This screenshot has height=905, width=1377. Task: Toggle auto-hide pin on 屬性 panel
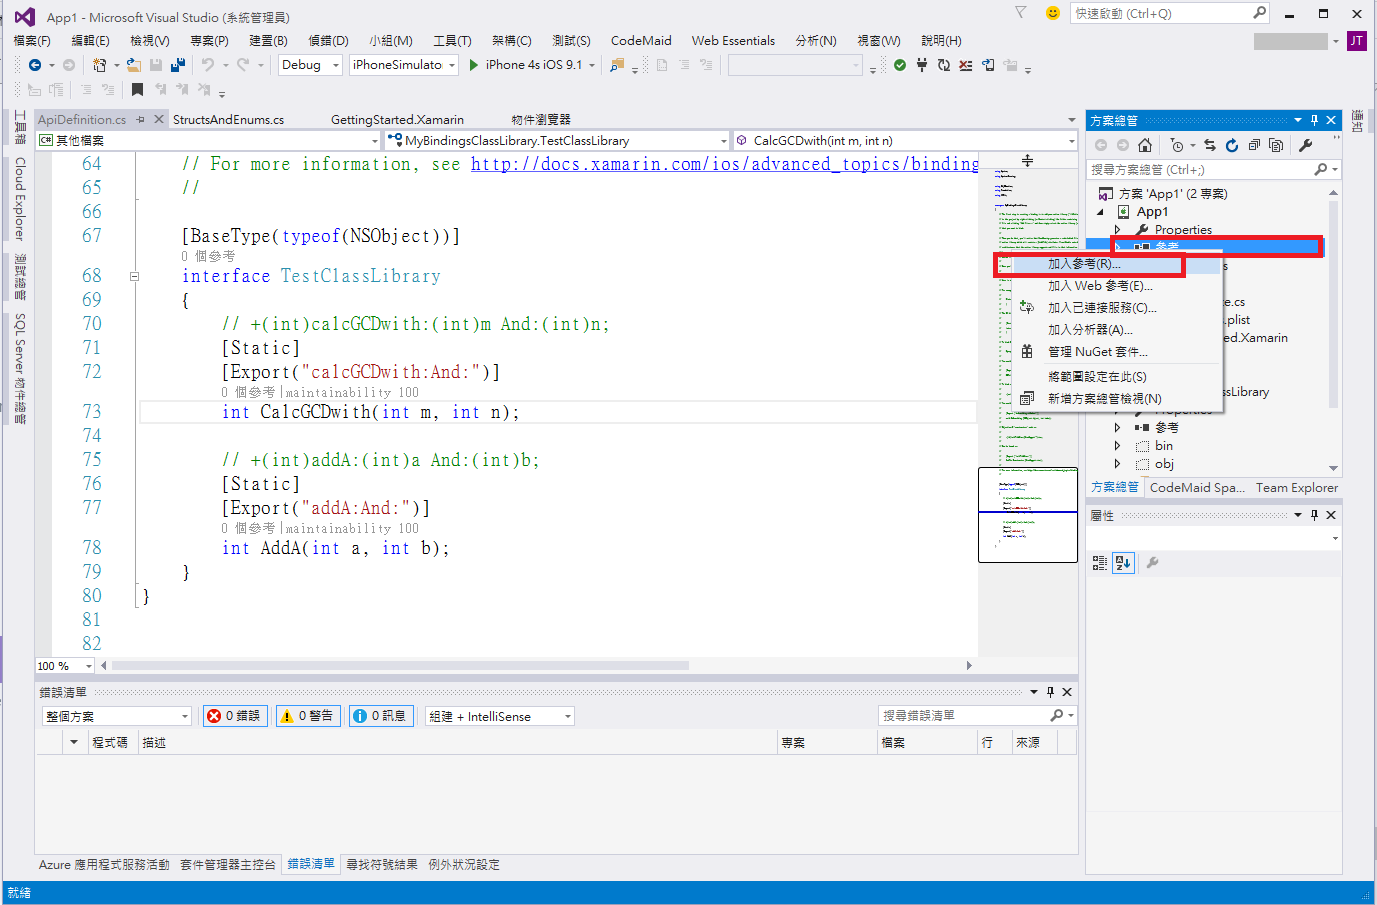(x=1314, y=515)
